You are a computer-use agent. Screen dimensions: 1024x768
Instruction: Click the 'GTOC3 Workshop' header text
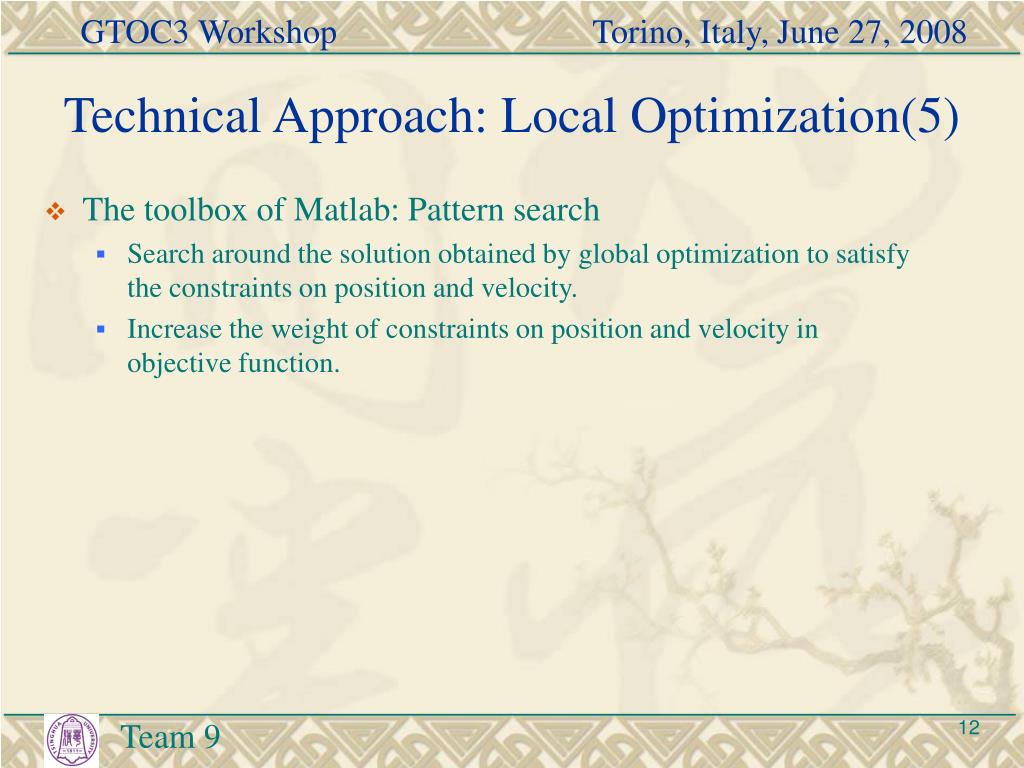click(x=208, y=32)
